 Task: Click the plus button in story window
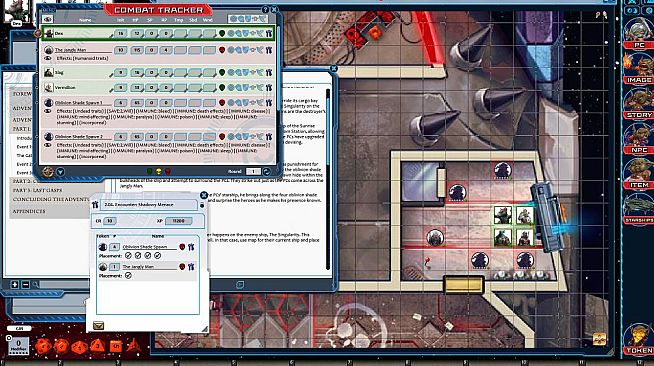[x=15, y=285]
